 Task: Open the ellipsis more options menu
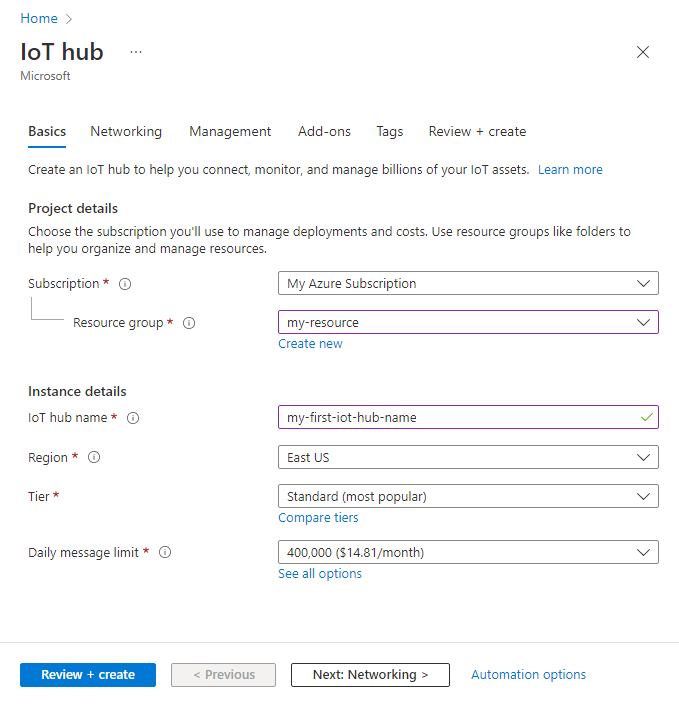(136, 52)
